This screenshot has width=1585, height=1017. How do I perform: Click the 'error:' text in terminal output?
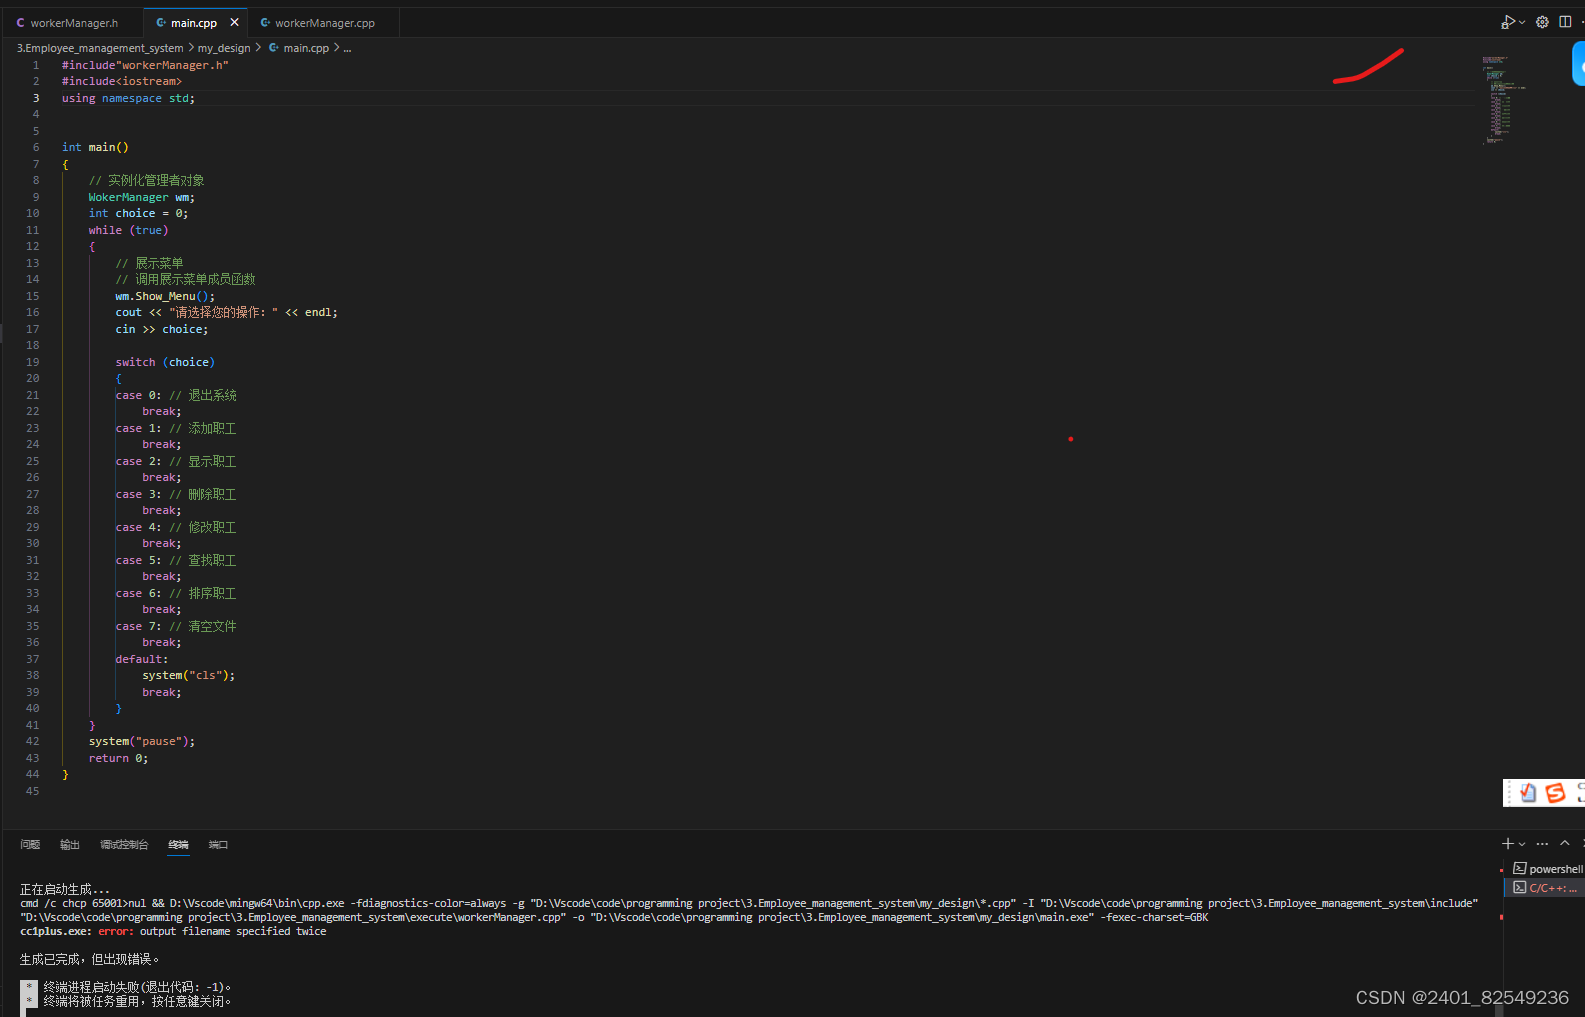pyautogui.click(x=115, y=931)
